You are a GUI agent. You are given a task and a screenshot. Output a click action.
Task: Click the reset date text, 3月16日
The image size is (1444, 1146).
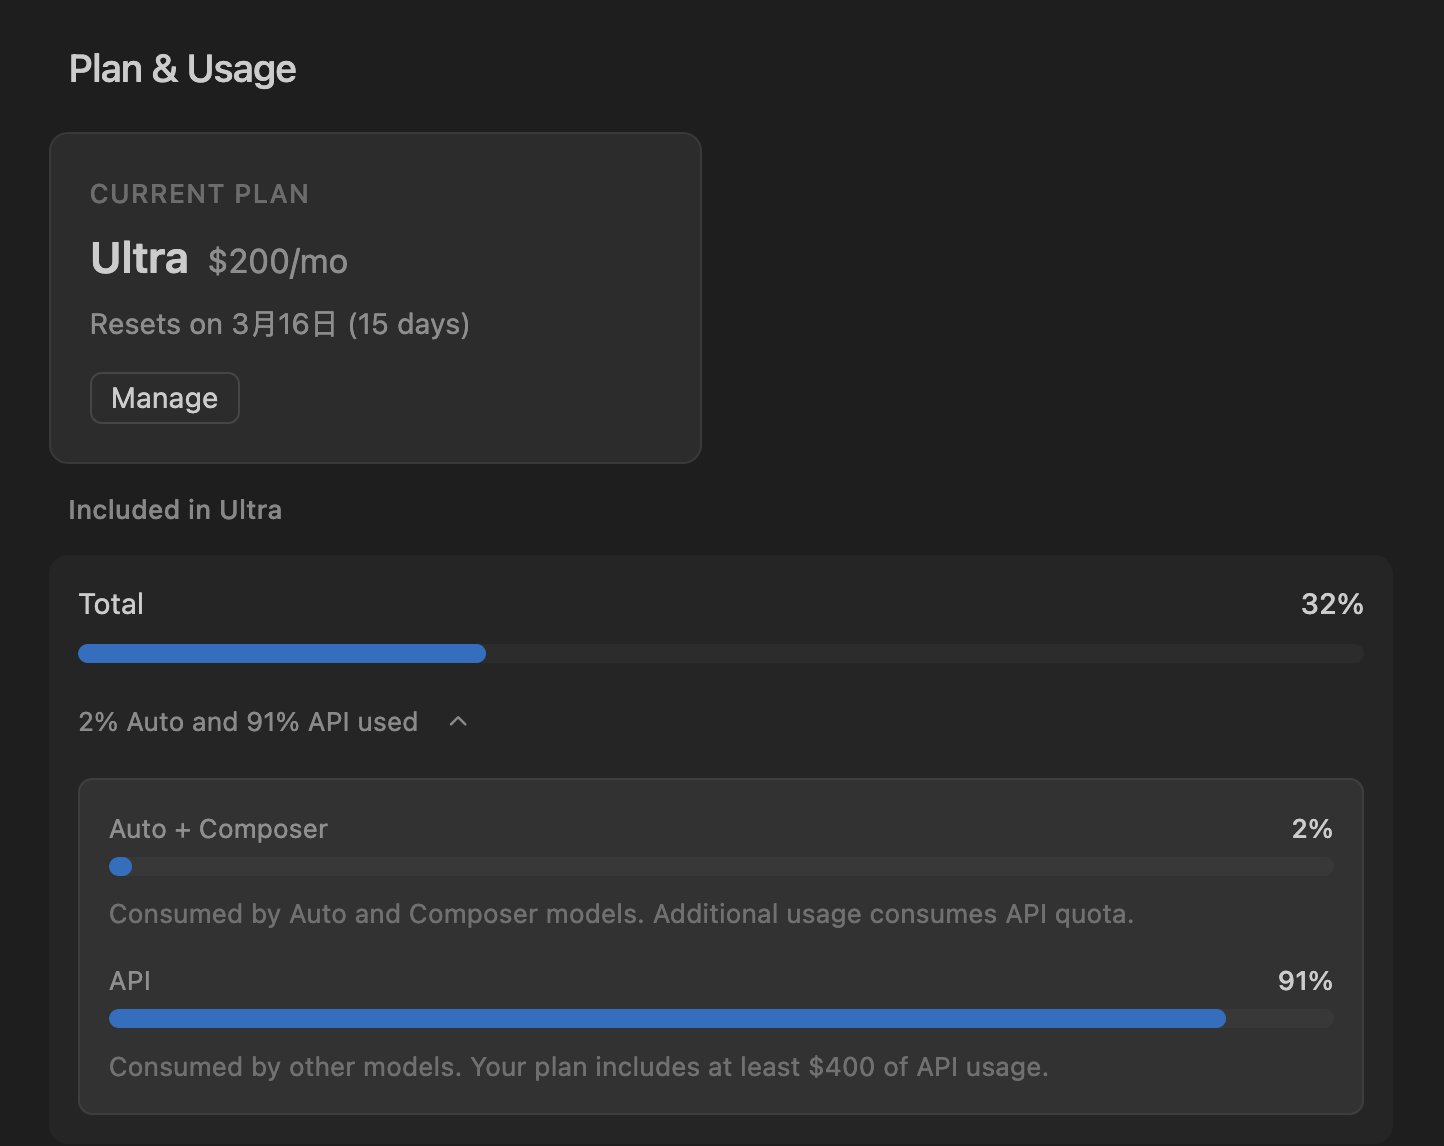284,325
